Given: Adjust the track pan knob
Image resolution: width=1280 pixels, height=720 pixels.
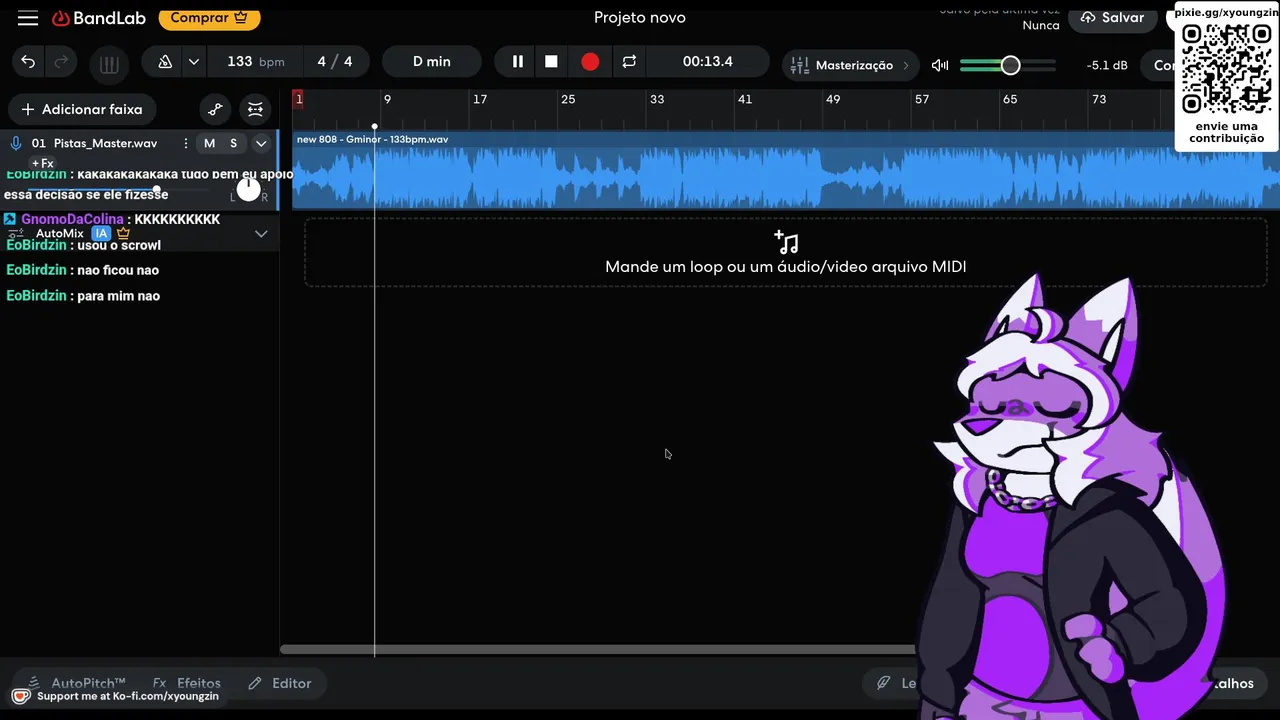Looking at the screenshot, I should click(x=248, y=188).
